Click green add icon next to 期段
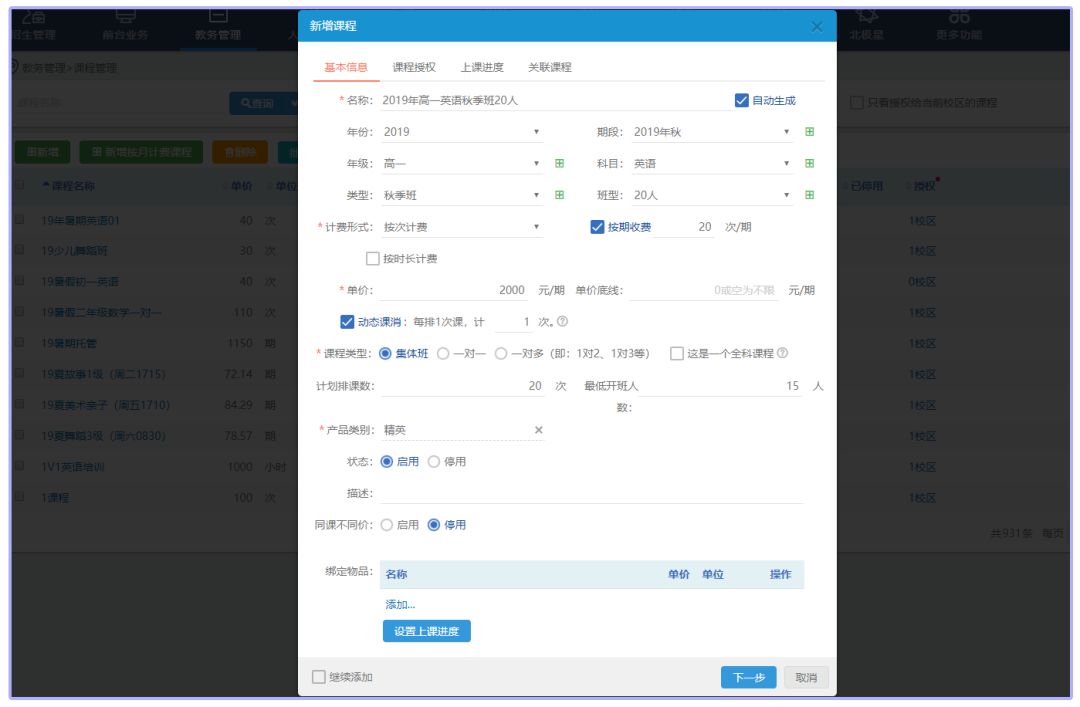1080x707 pixels. point(809,132)
